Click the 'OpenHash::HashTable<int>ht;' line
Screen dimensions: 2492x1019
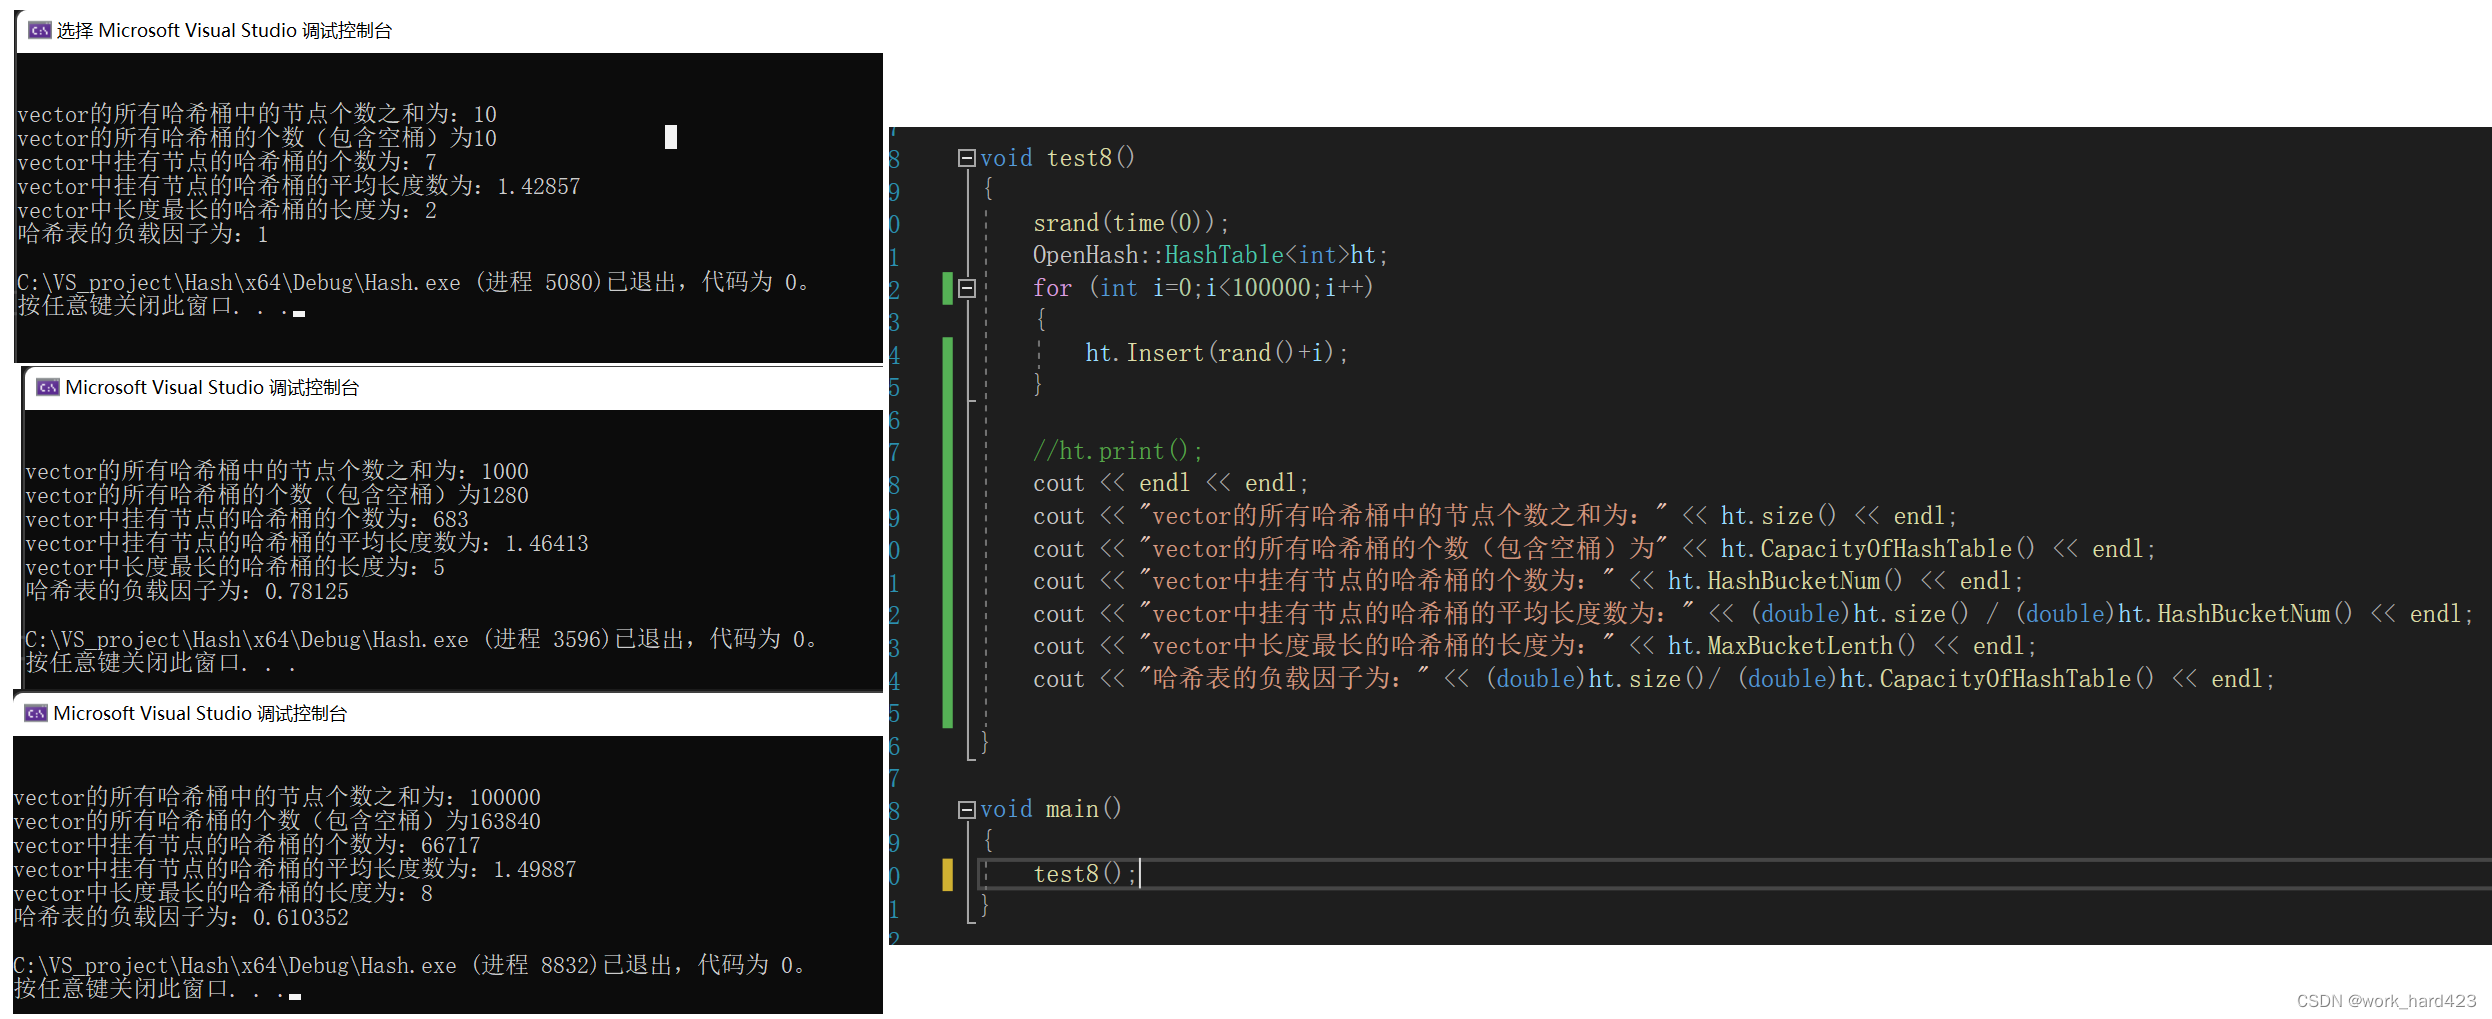pos(1210,255)
